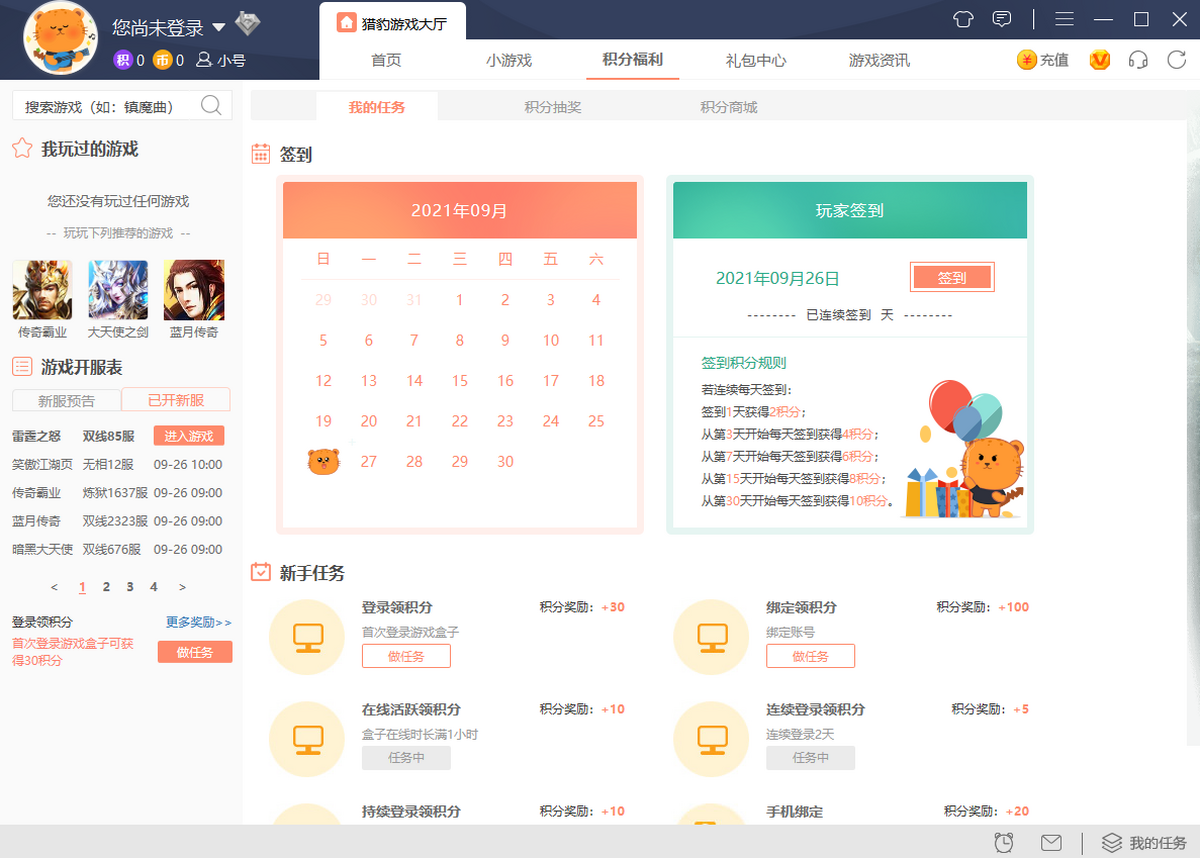Viewport: 1200px width, 858px height.
Task: Click the 进入游戏 button for 雷霆之怒
Action: (x=189, y=436)
